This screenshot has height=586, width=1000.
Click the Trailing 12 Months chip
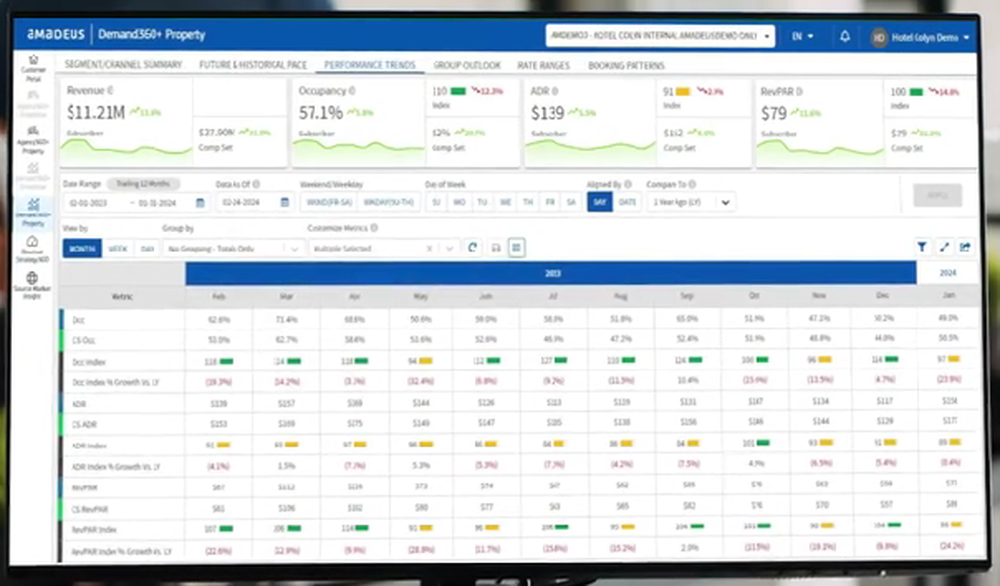pyautogui.click(x=143, y=184)
